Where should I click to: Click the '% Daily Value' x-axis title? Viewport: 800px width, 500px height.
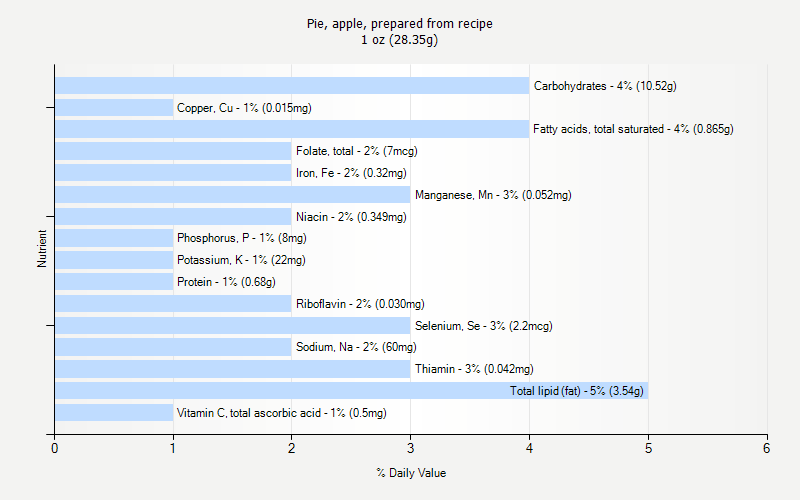point(411,473)
